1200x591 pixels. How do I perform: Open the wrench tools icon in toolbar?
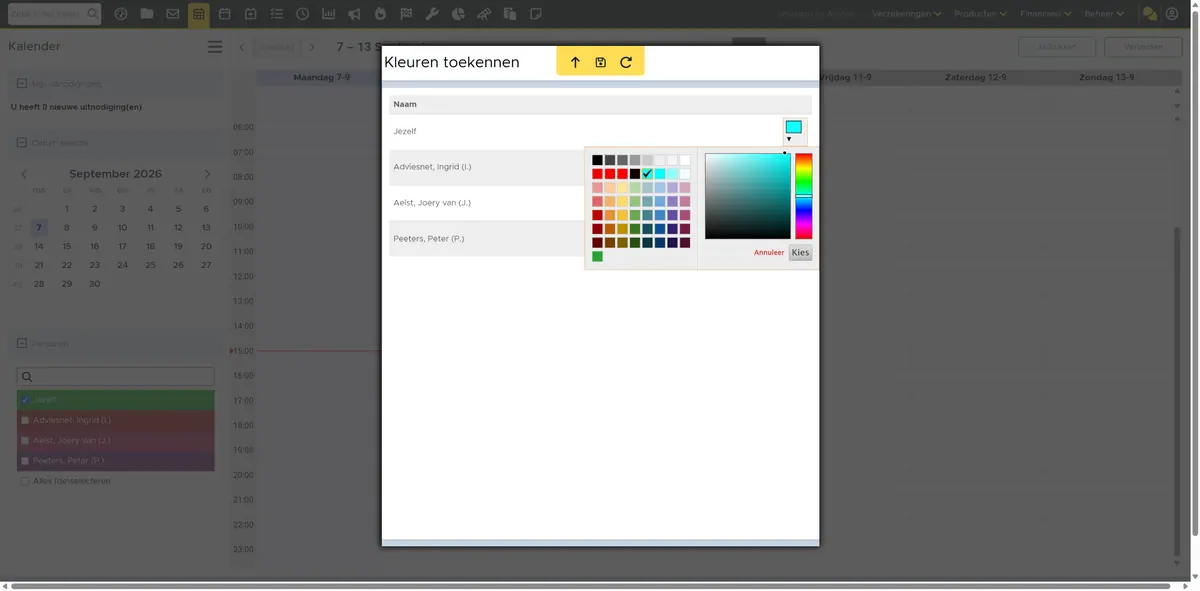pyautogui.click(x=432, y=14)
